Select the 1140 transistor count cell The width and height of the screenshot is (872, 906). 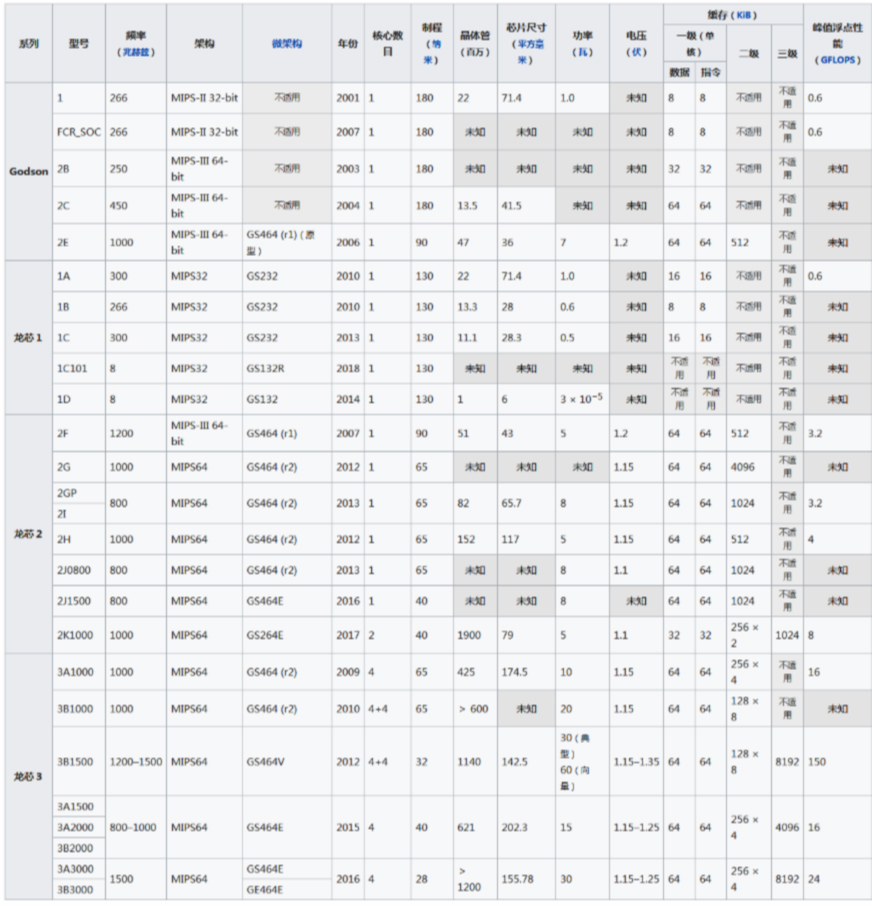[476, 762]
